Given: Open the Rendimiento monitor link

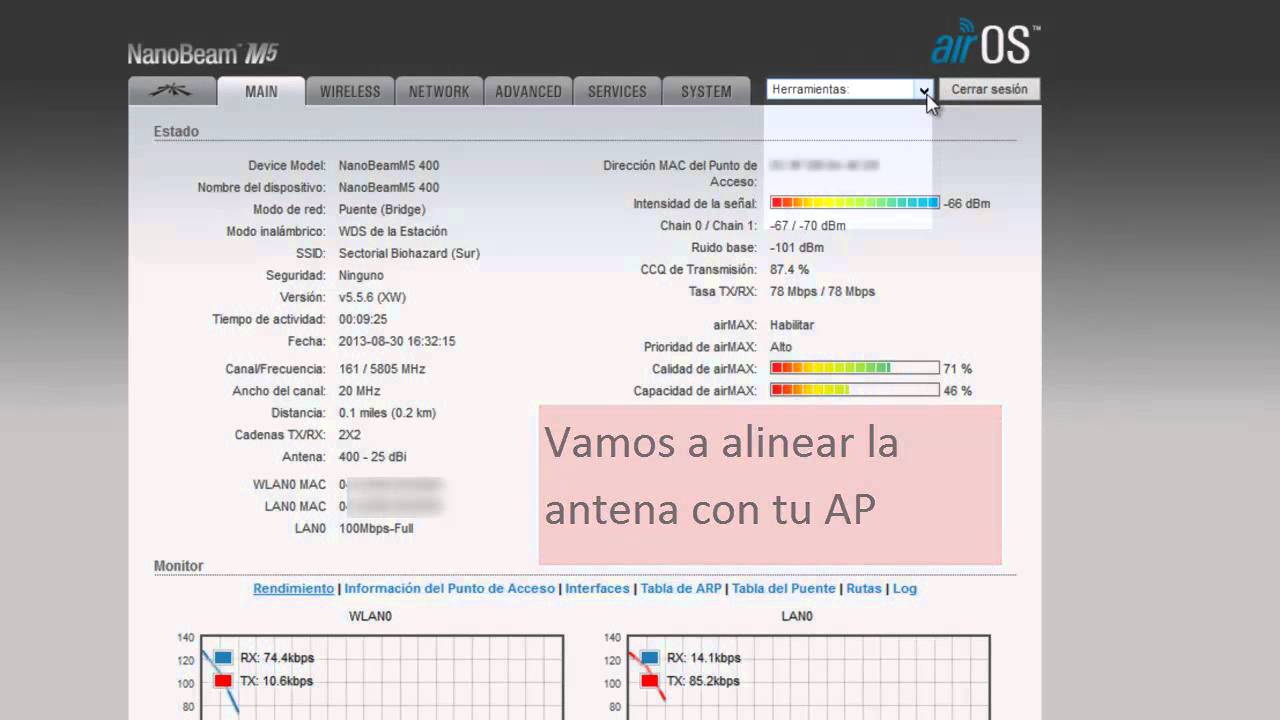Looking at the screenshot, I should (293, 589).
